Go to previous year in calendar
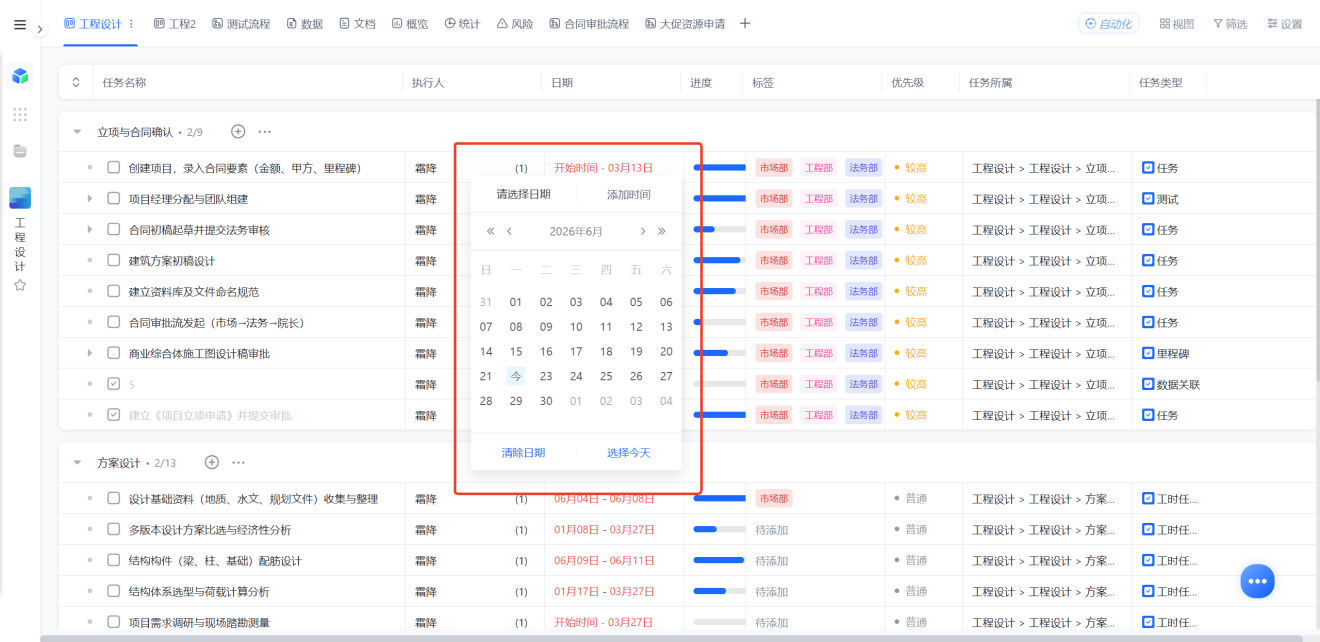This screenshot has height=642, width=1320. coord(490,231)
